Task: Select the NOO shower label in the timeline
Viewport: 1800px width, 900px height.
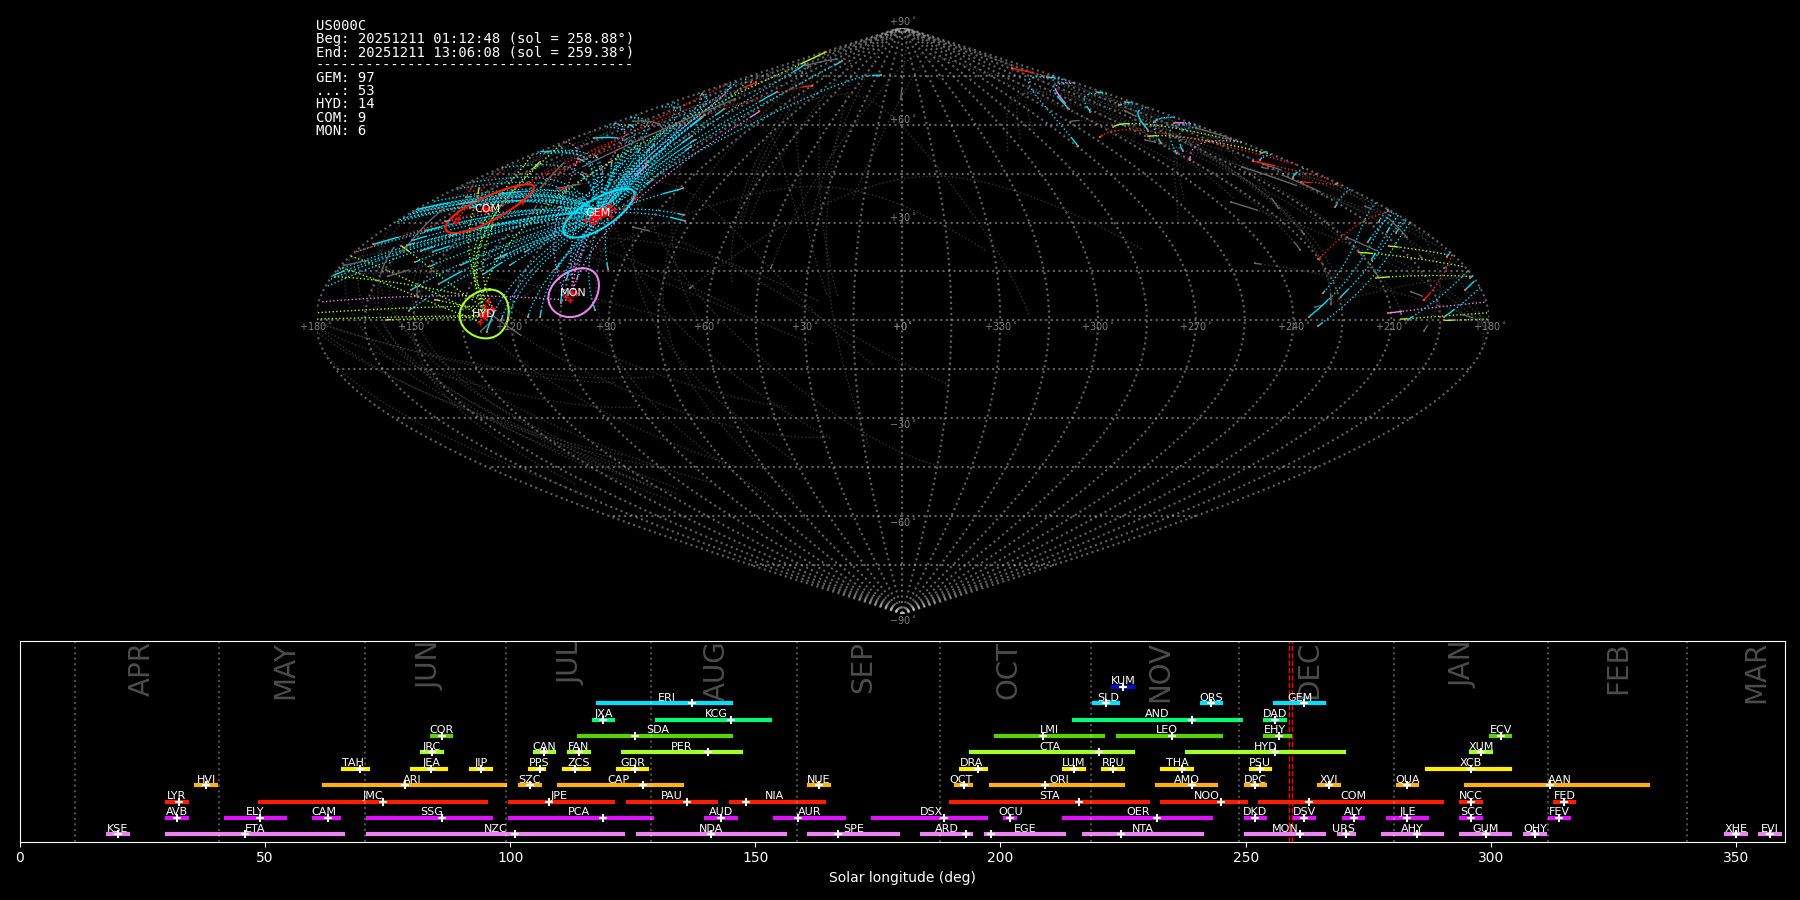Action: (1207, 796)
